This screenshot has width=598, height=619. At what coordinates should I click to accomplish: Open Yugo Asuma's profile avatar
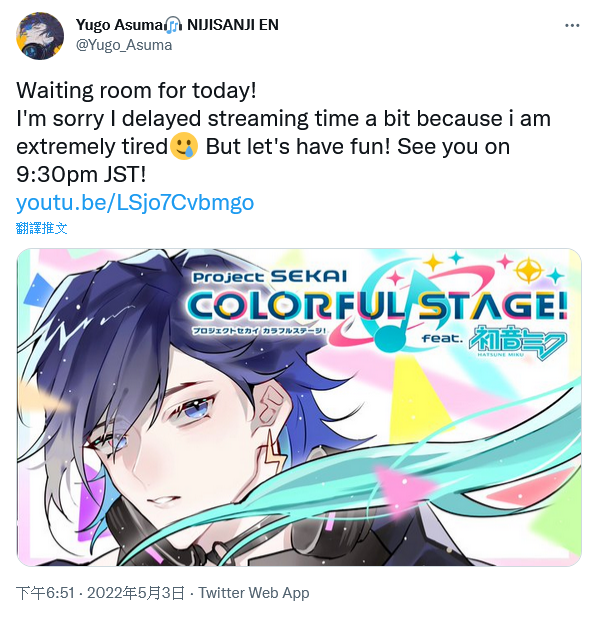pyautogui.click(x=40, y=36)
